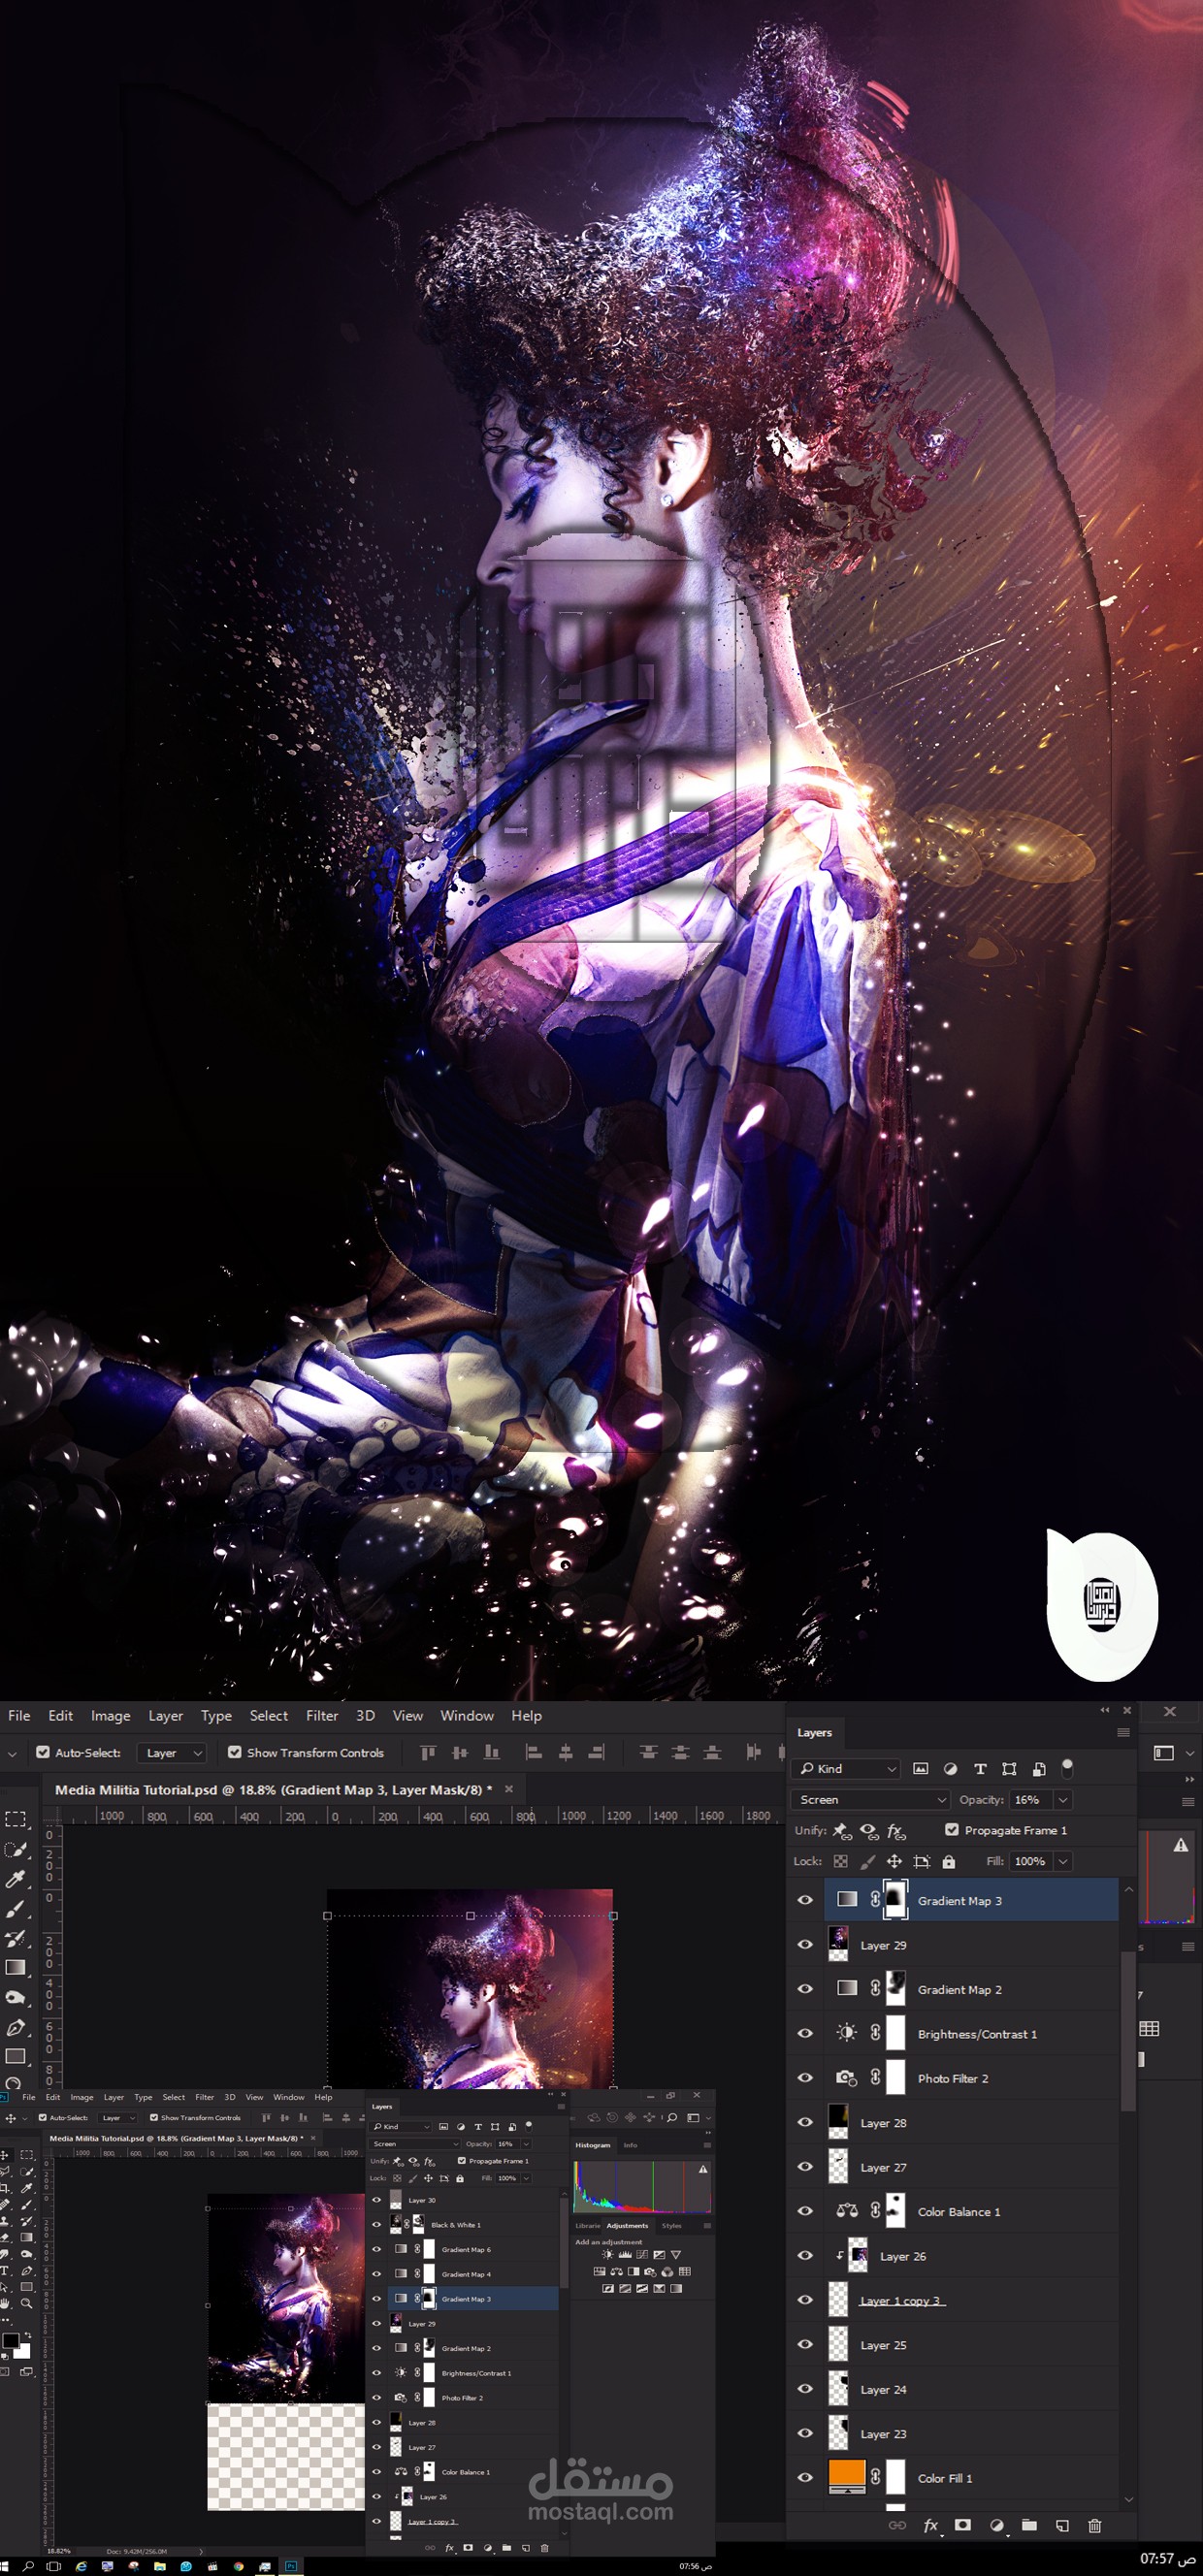
Task: Select the Rectangle shape tool
Action: [x=15, y=2056]
